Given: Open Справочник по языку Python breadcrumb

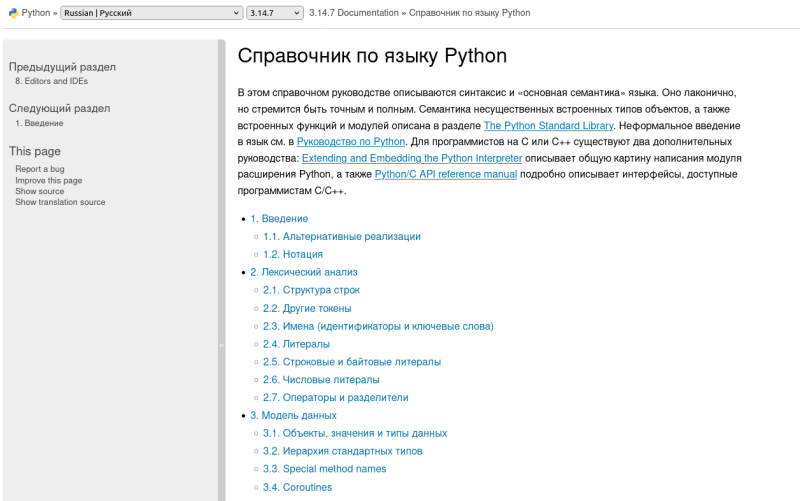Looking at the screenshot, I should [x=469, y=13].
